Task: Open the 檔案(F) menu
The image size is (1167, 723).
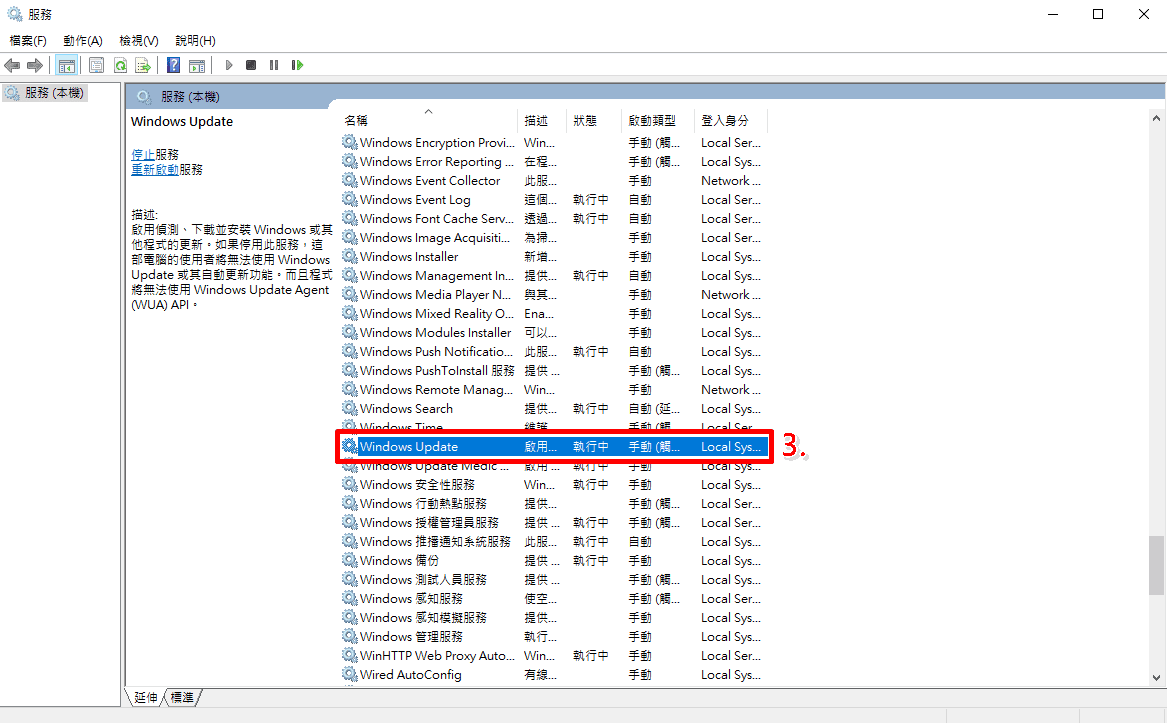Action: coord(28,40)
